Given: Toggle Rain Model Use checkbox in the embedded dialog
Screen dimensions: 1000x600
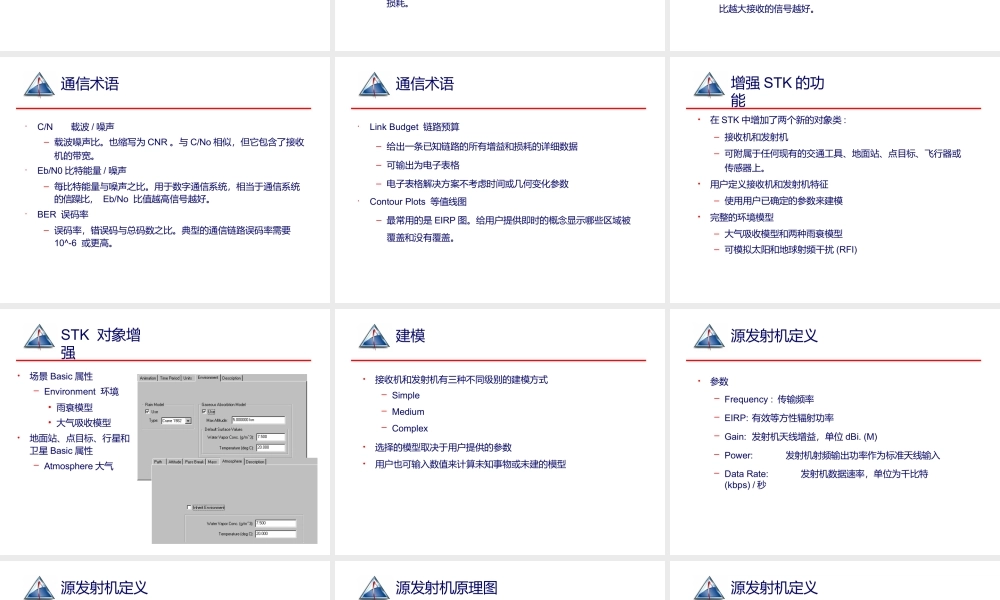Looking at the screenshot, I should click(147, 411).
